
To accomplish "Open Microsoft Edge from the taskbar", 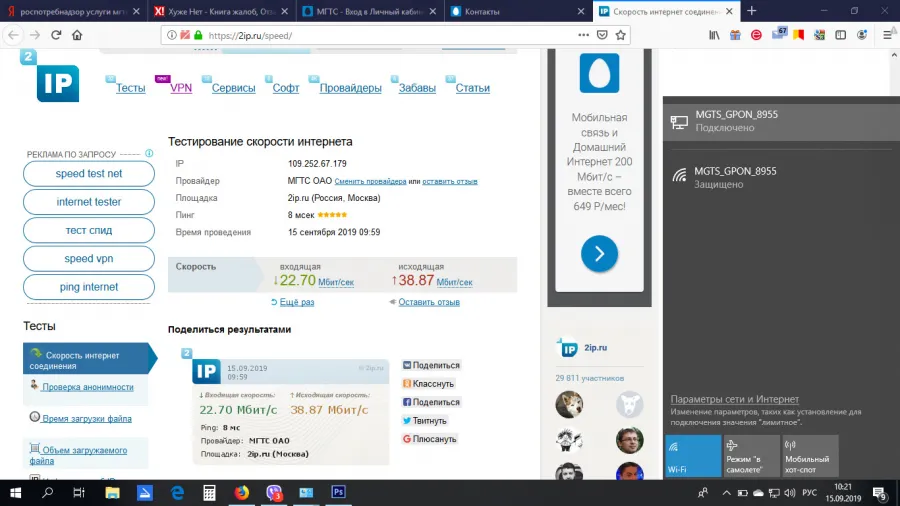I will [x=177, y=493].
